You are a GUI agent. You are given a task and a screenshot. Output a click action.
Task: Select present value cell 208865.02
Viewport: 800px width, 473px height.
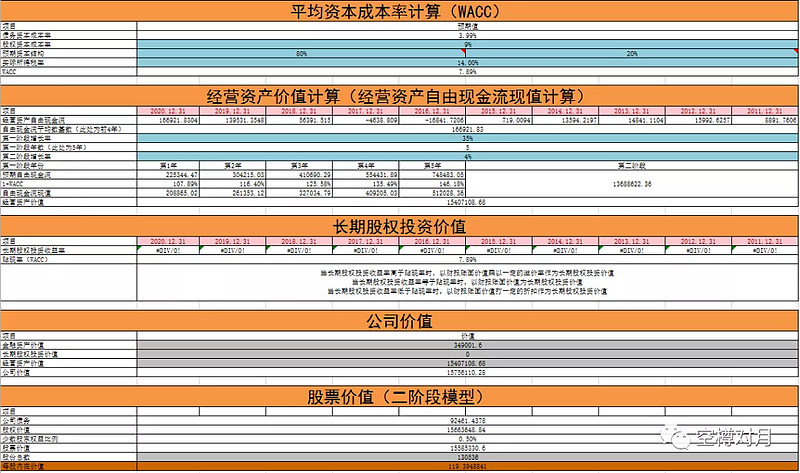(168, 193)
